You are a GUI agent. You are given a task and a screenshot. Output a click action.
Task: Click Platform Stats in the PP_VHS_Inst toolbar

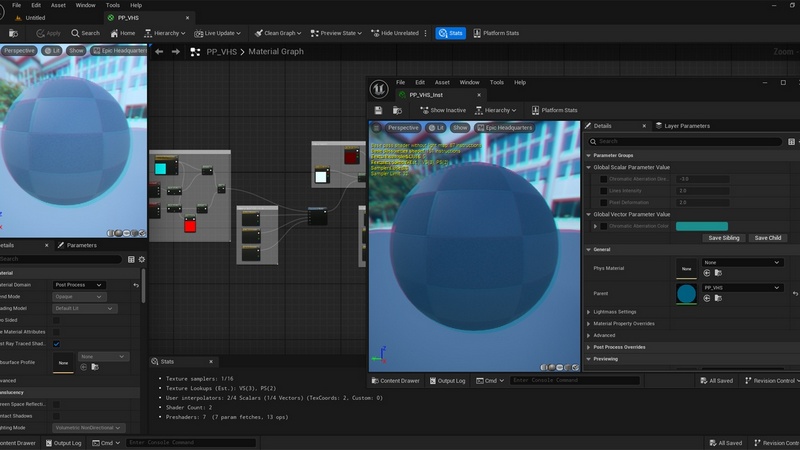click(x=553, y=110)
